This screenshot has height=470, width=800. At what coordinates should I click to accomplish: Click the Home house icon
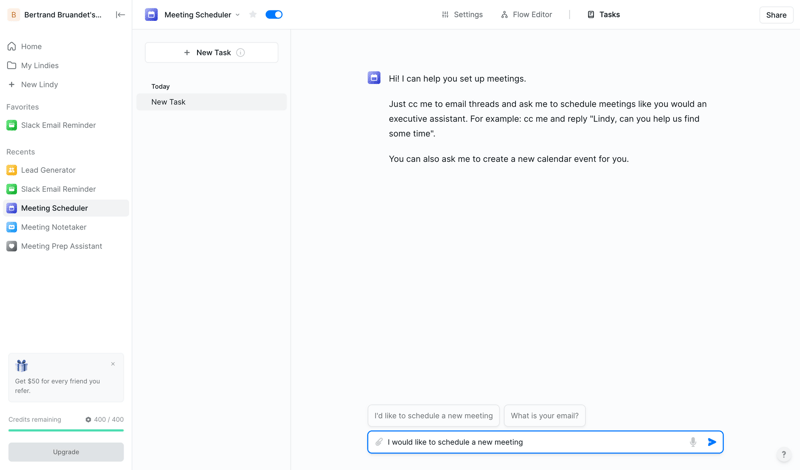pos(11,46)
